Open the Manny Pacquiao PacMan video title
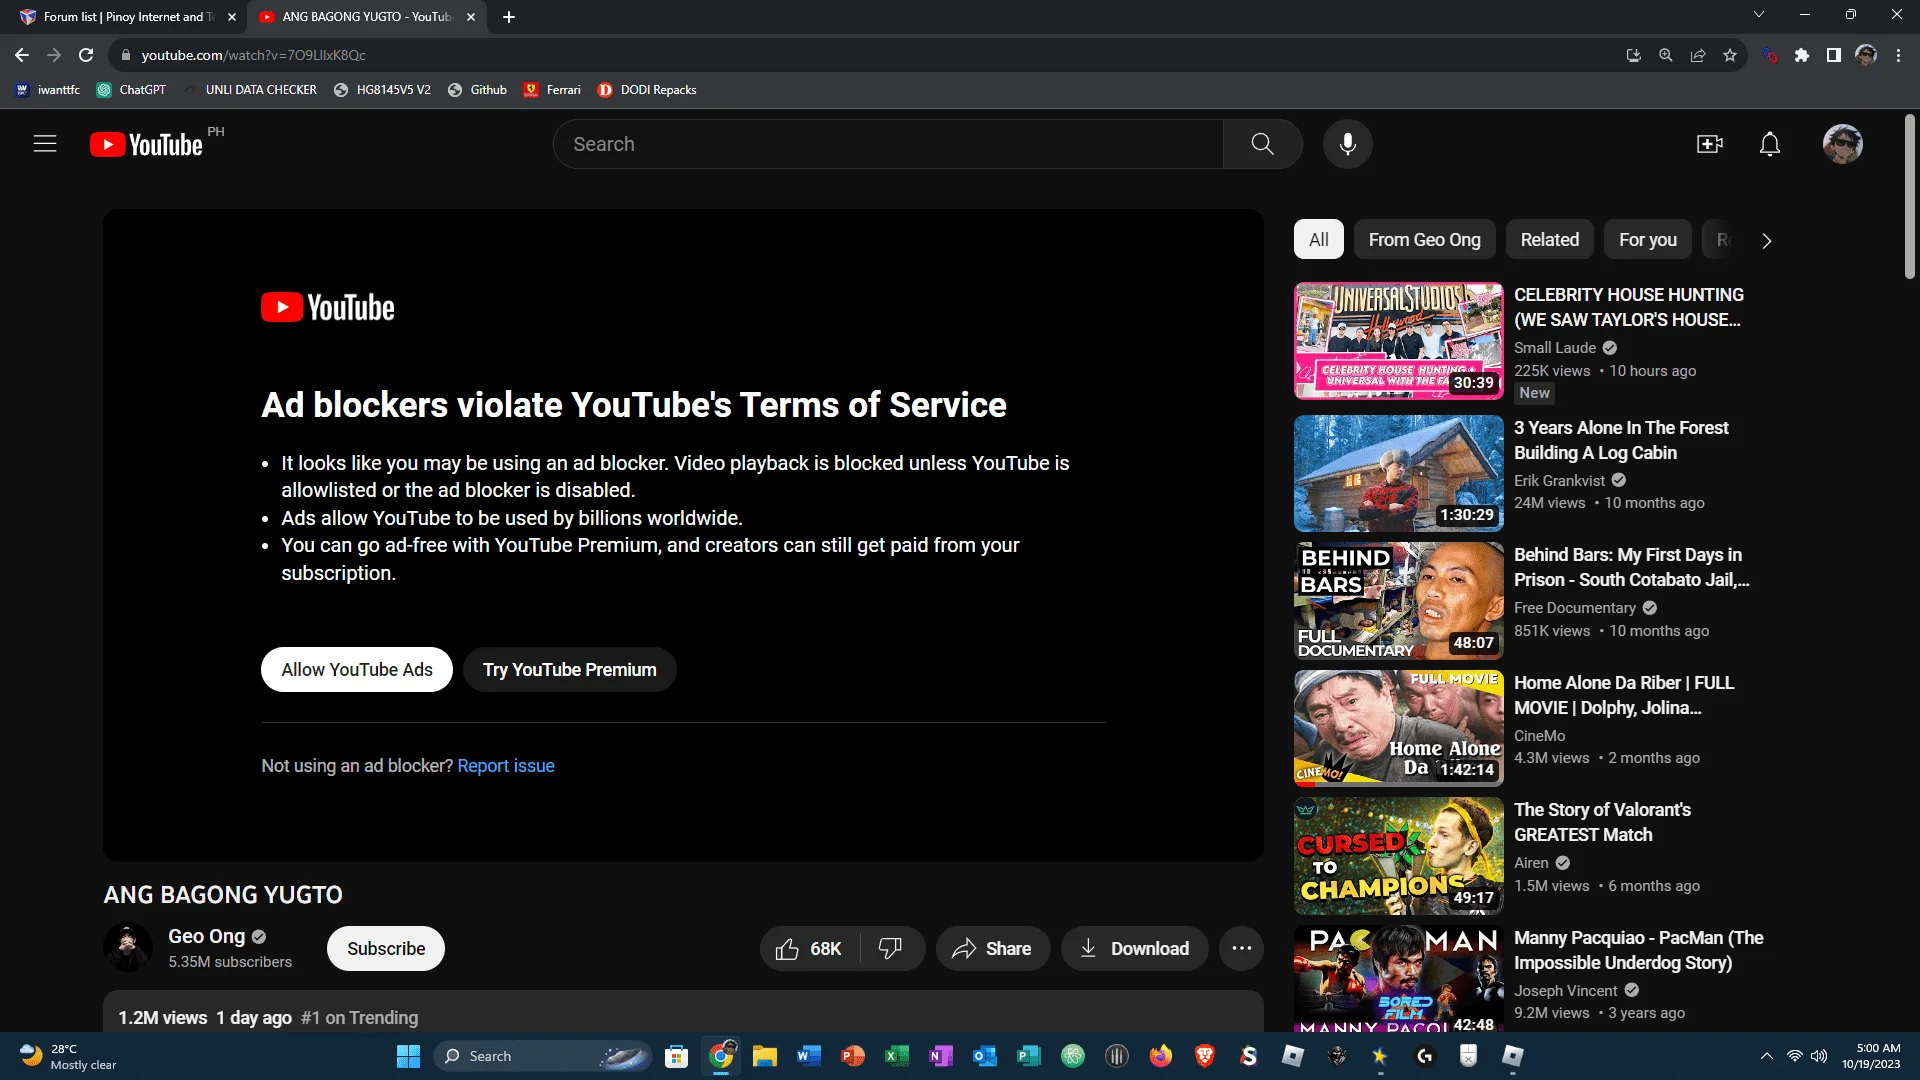 point(1639,950)
